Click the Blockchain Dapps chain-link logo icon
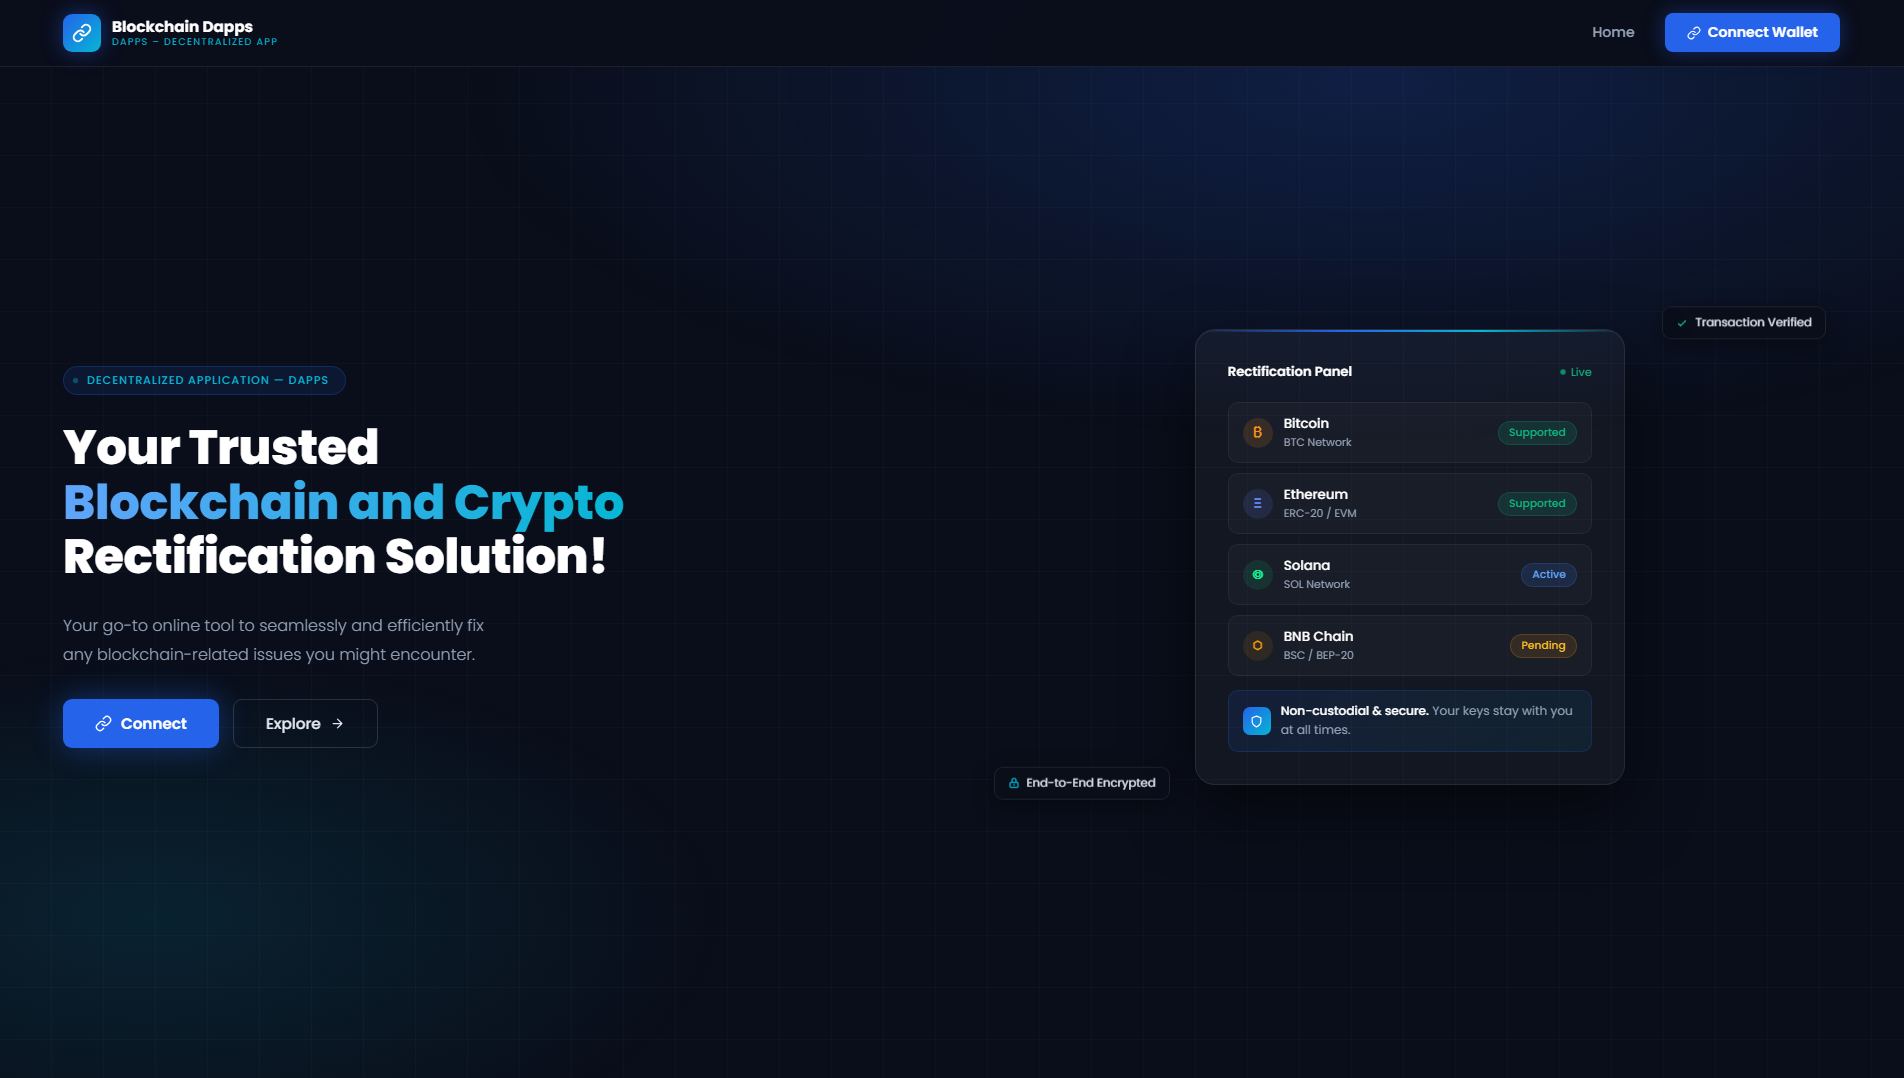 click(82, 33)
